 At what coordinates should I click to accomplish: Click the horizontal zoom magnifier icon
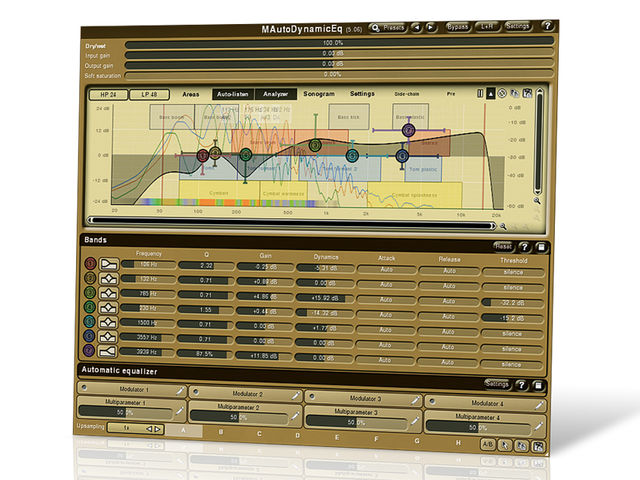[x=503, y=226]
